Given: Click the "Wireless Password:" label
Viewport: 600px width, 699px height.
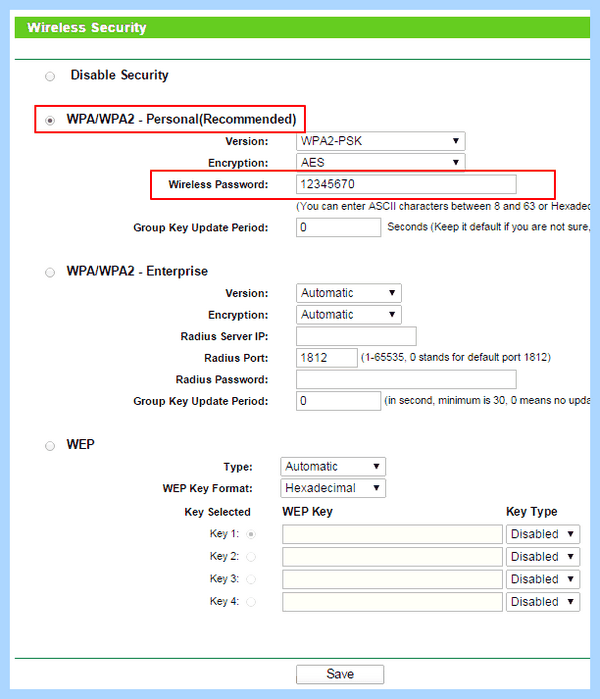Looking at the screenshot, I should pos(218,185).
